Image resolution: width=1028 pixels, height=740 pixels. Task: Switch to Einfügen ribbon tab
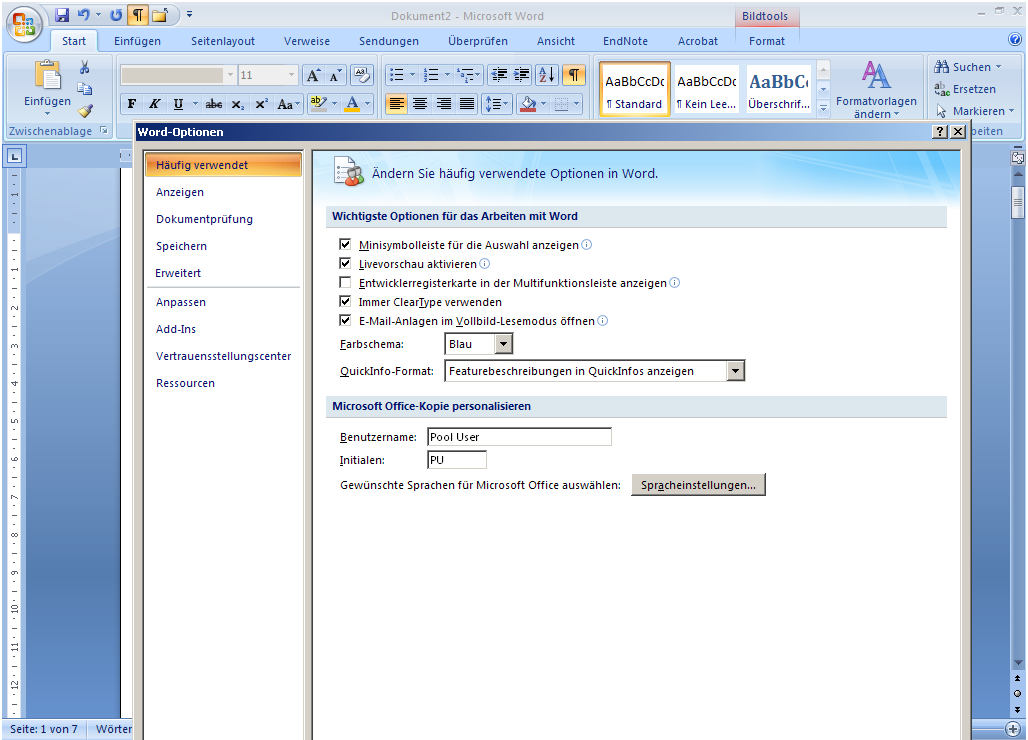pyautogui.click(x=137, y=41)
